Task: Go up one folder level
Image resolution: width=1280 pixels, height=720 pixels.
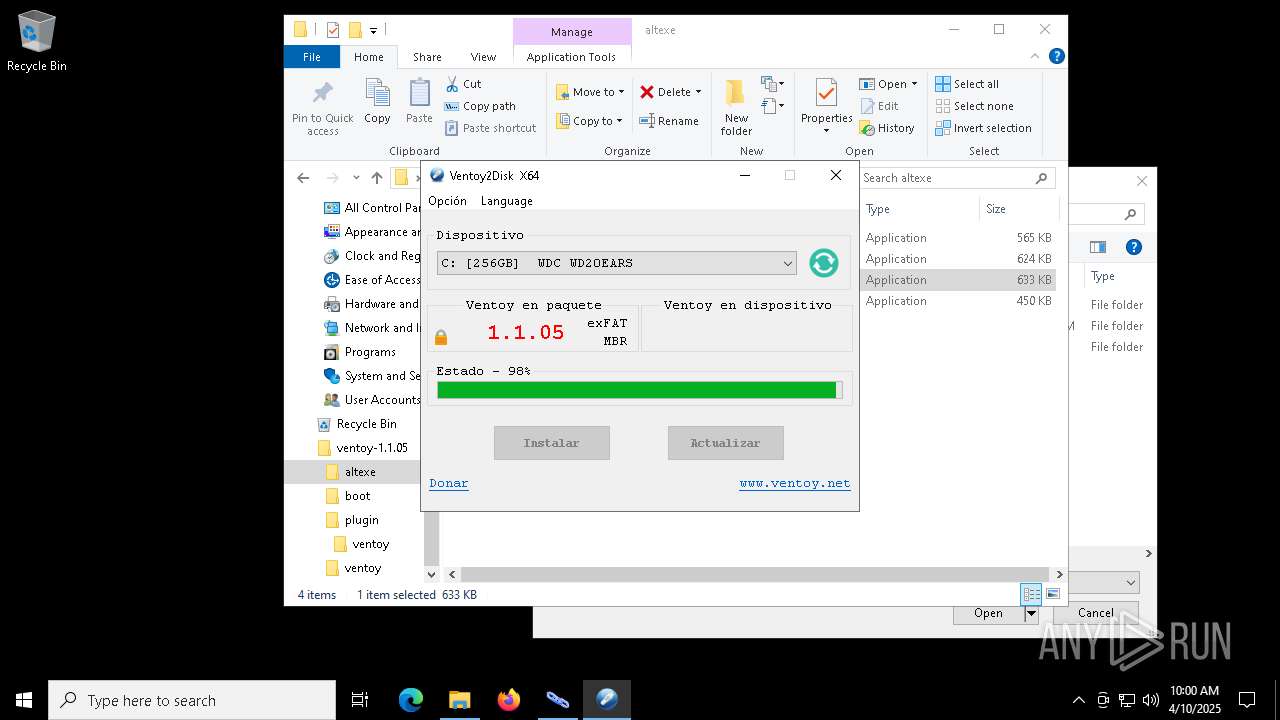Action: pyautogui.click(x=376, y=178)
